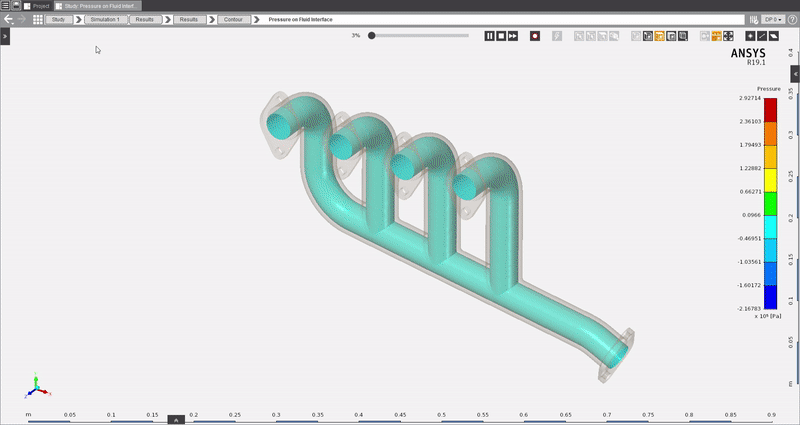Expand the chevron between Study and Simulation 1

[x=79, y=19]
